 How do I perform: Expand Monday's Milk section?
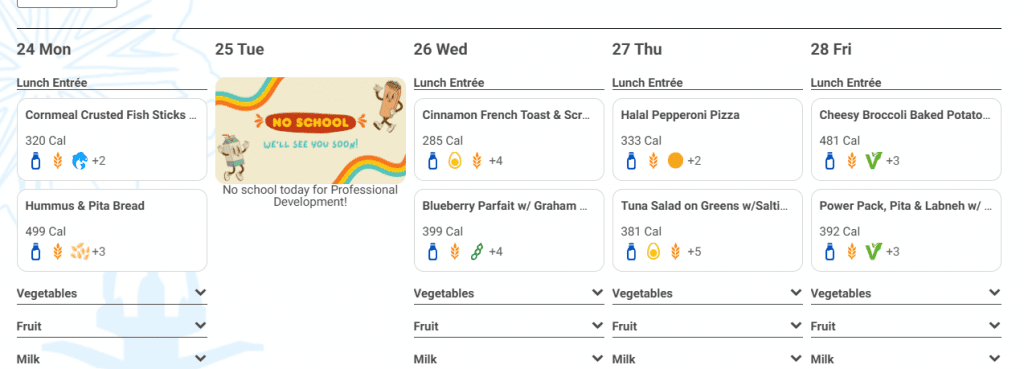click(112, 359)
